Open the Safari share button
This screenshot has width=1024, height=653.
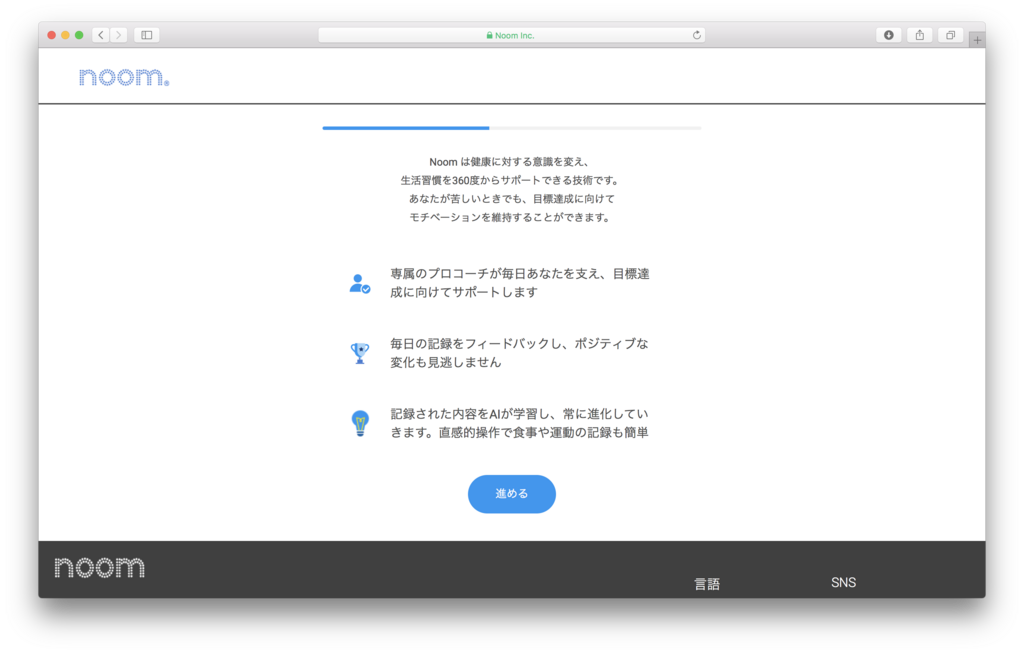click(920, 35)
